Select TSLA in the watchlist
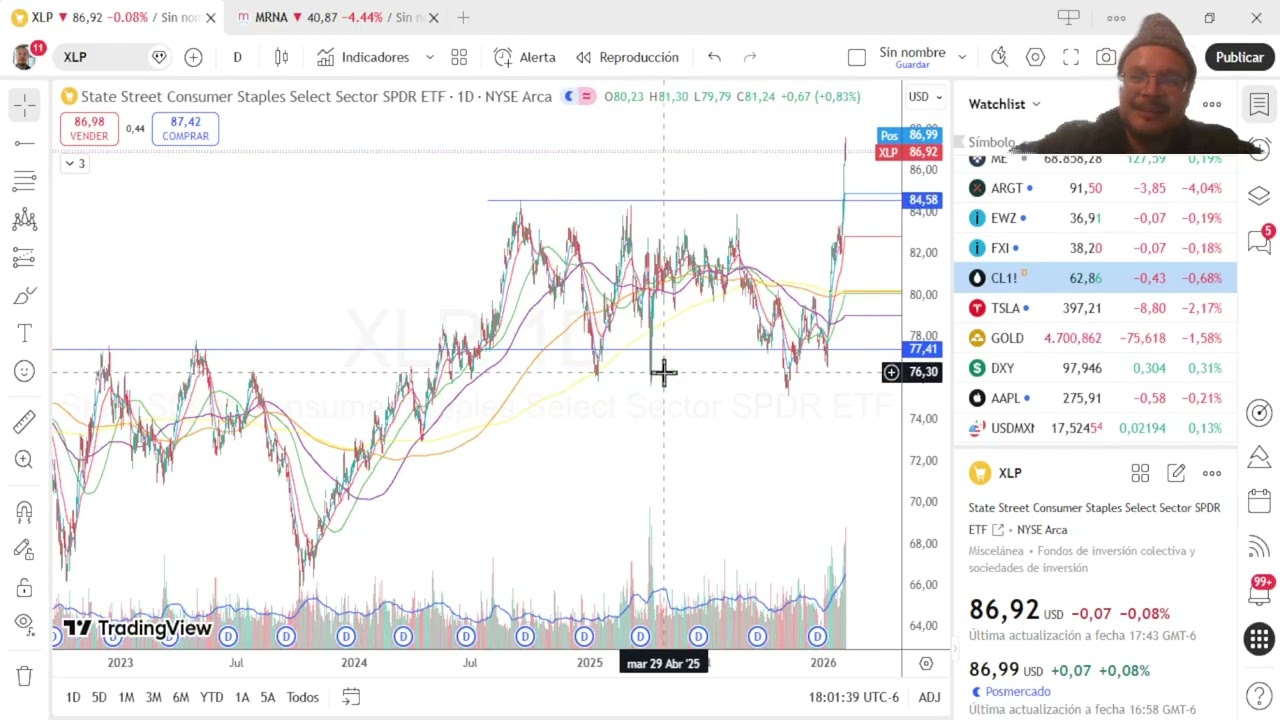Image resolution: width=1280 pixels, height=720 pixels. 1095,308
